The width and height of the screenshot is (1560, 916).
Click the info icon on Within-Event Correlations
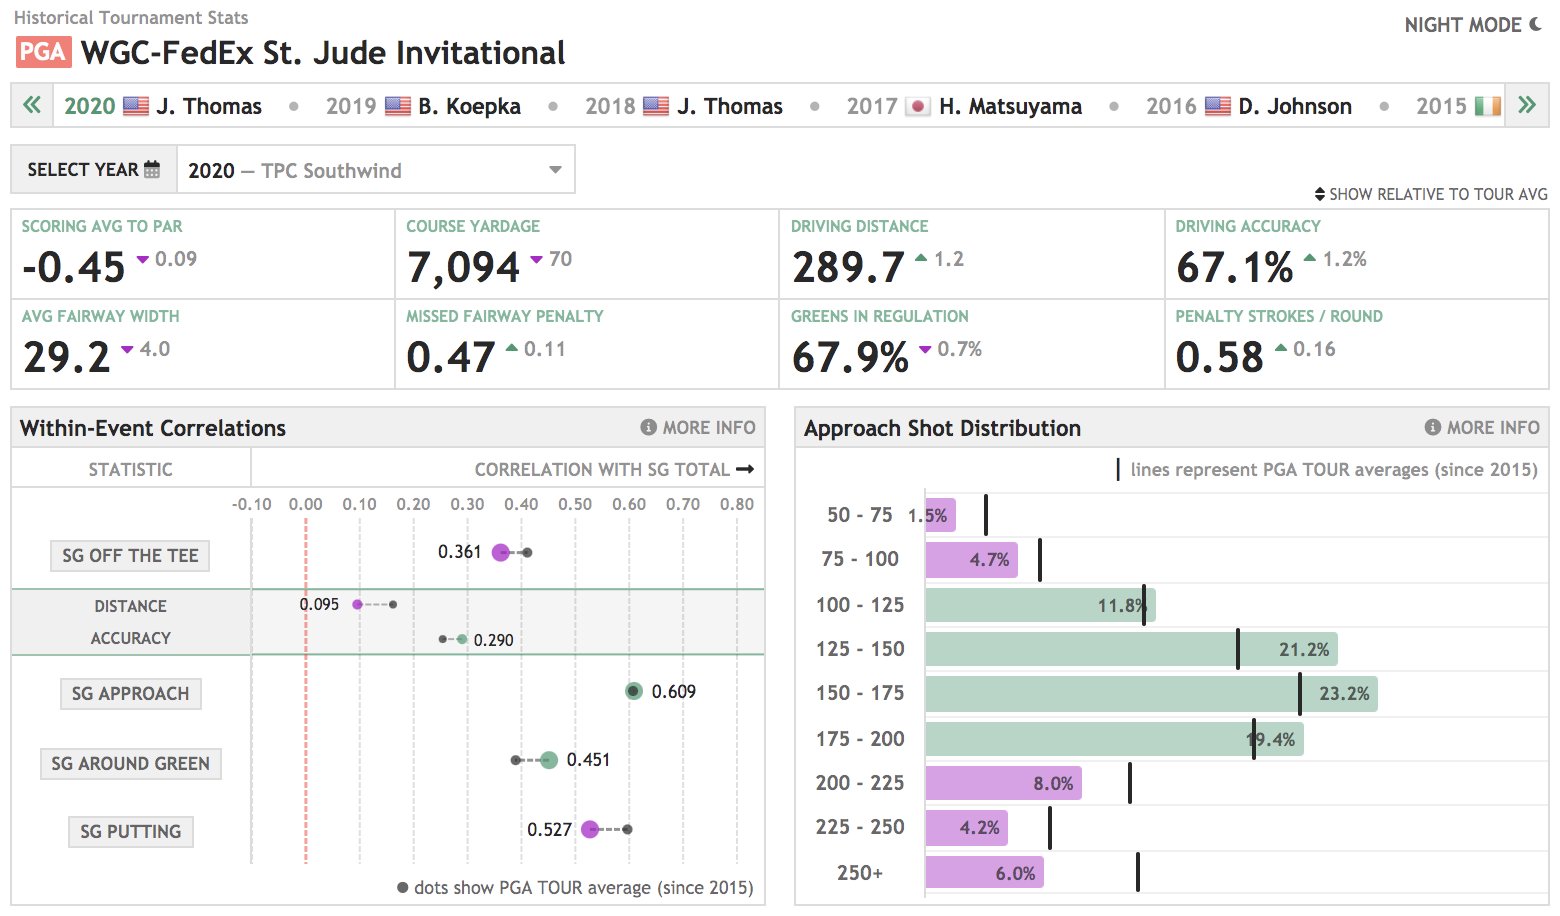(649, 427)
